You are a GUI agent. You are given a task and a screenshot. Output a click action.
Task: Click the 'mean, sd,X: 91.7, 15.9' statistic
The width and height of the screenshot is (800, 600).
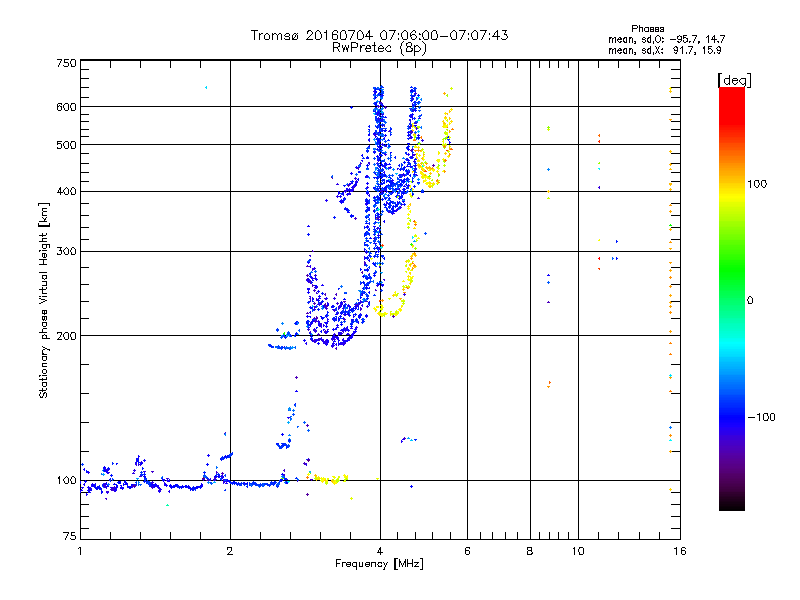click(664, 50)
